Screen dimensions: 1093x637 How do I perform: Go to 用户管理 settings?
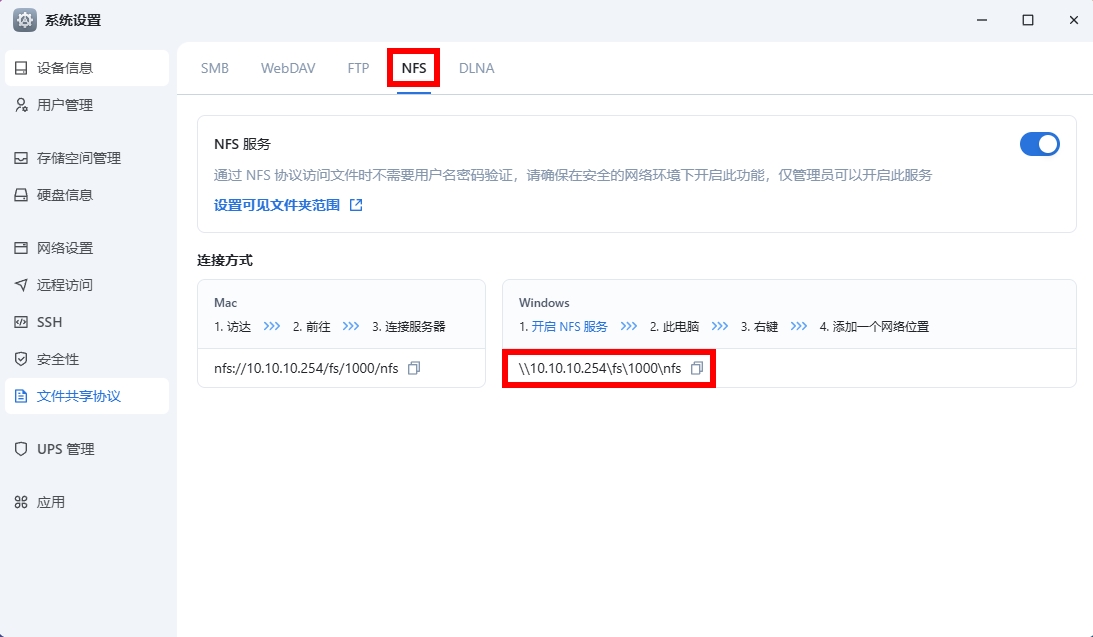coord(65,105)
